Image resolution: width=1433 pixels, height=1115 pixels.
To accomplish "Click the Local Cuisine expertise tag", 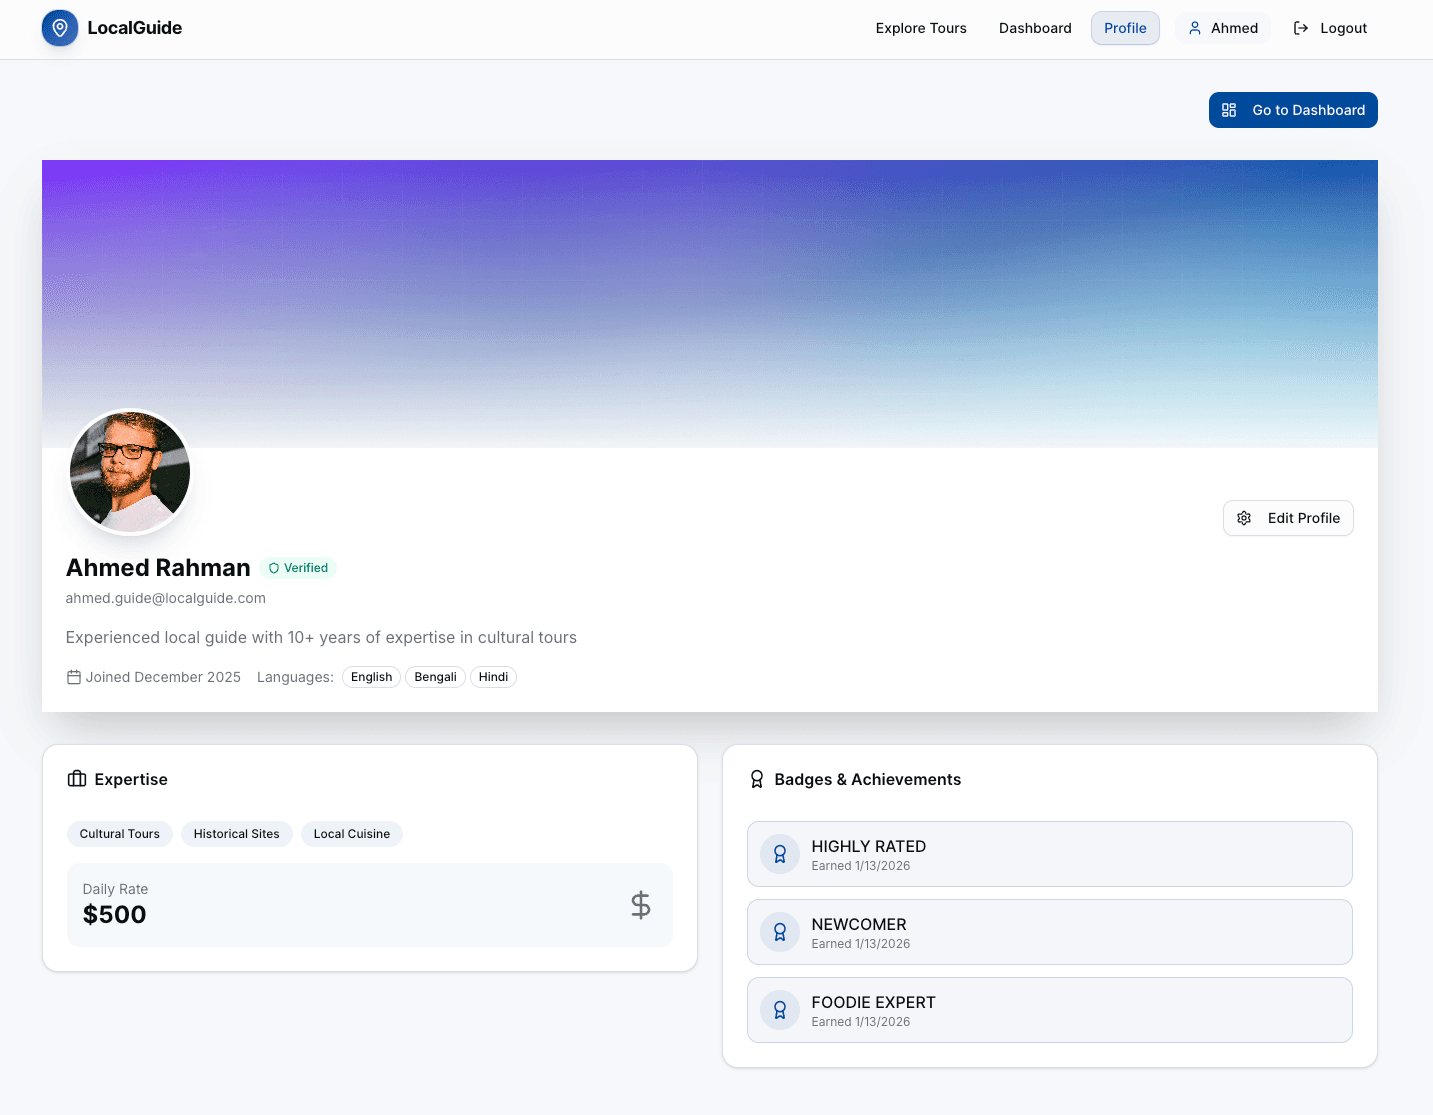I will tap(351, 833).
